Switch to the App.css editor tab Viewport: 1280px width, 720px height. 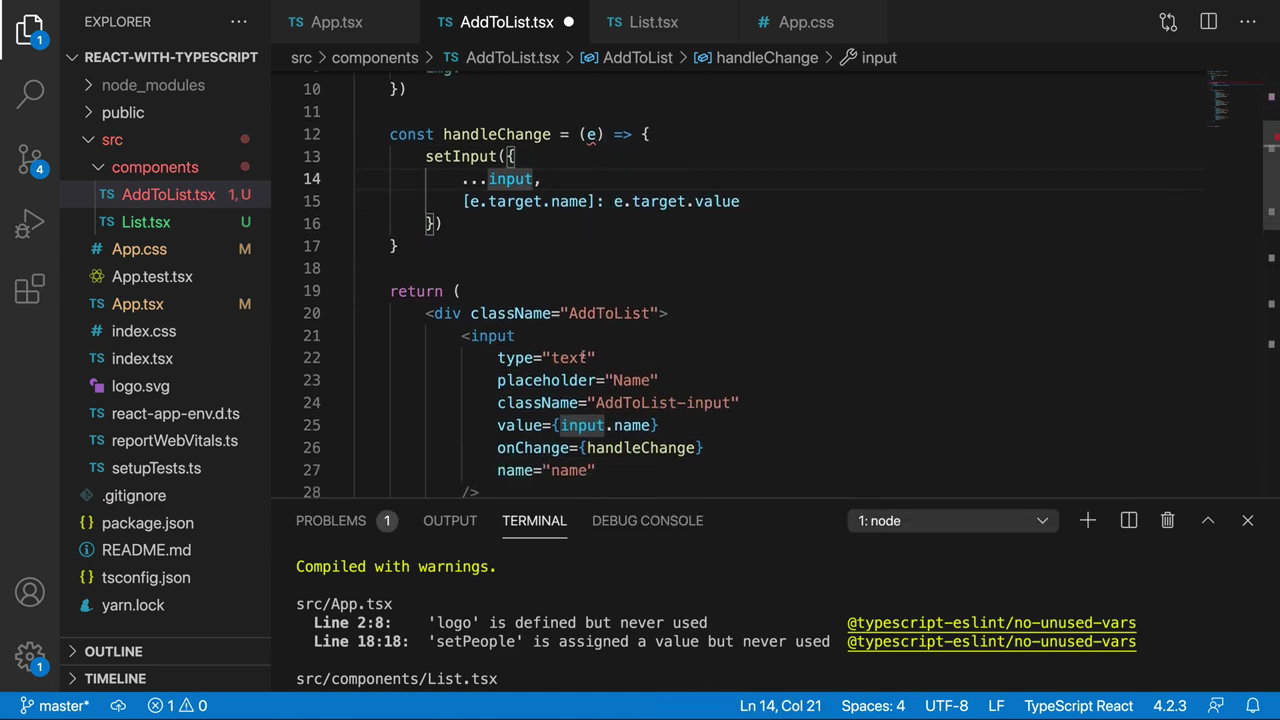coord(805,22)
